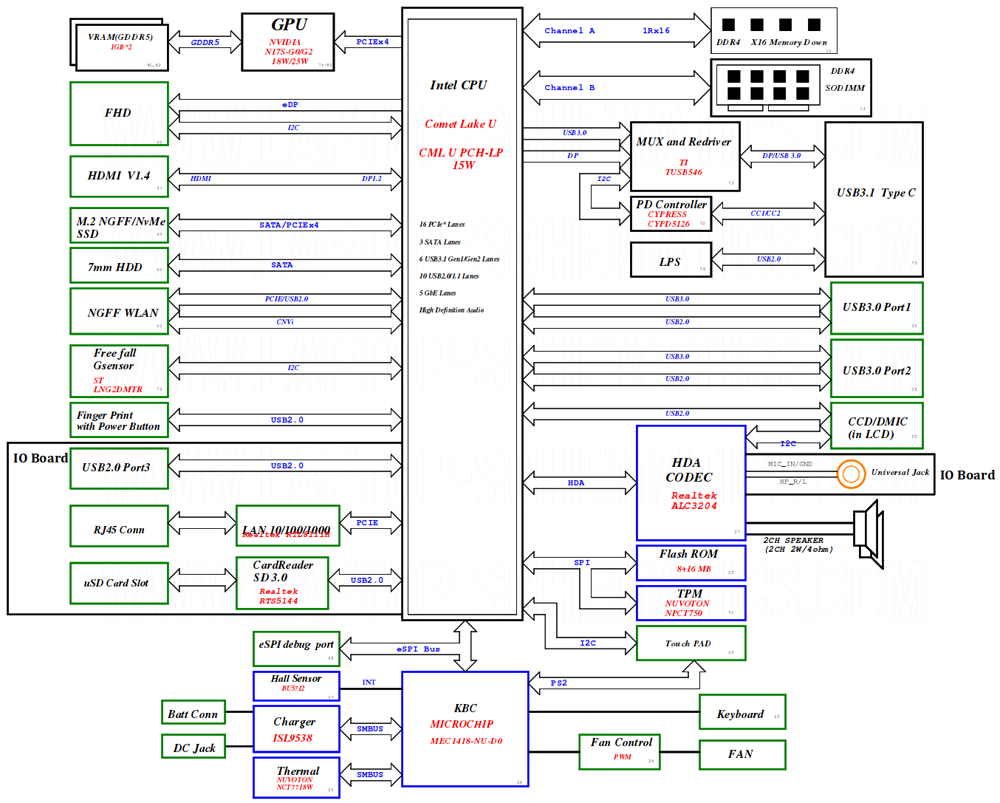Select the LPS block
The width and height of the screenshot is (1000, 803).
point(671,260)
